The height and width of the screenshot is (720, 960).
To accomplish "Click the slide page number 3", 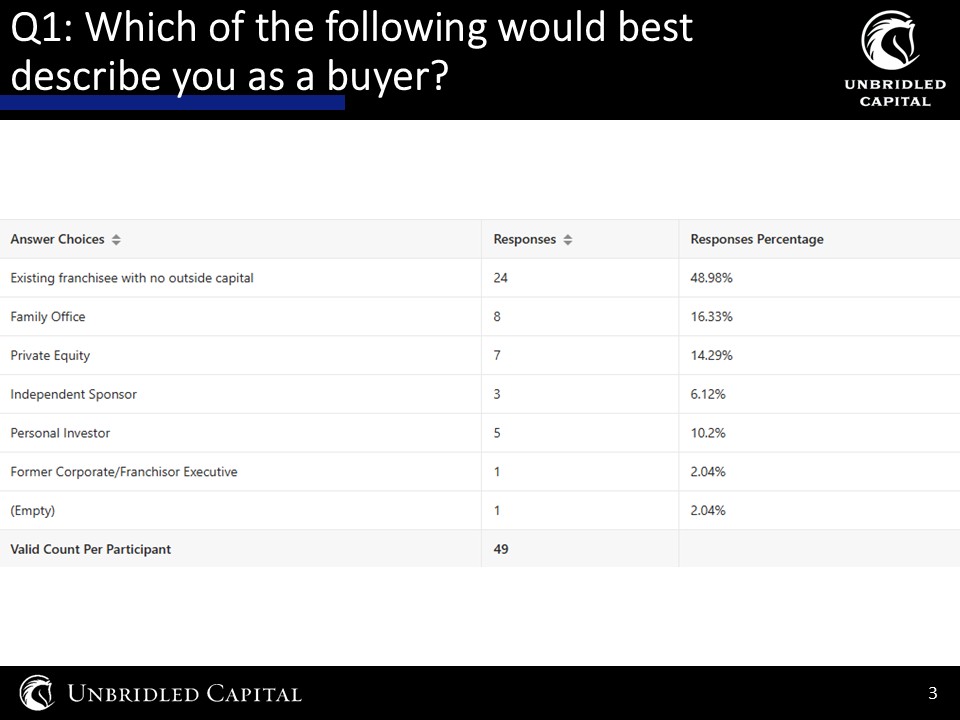I will click(x=932, y=693).
